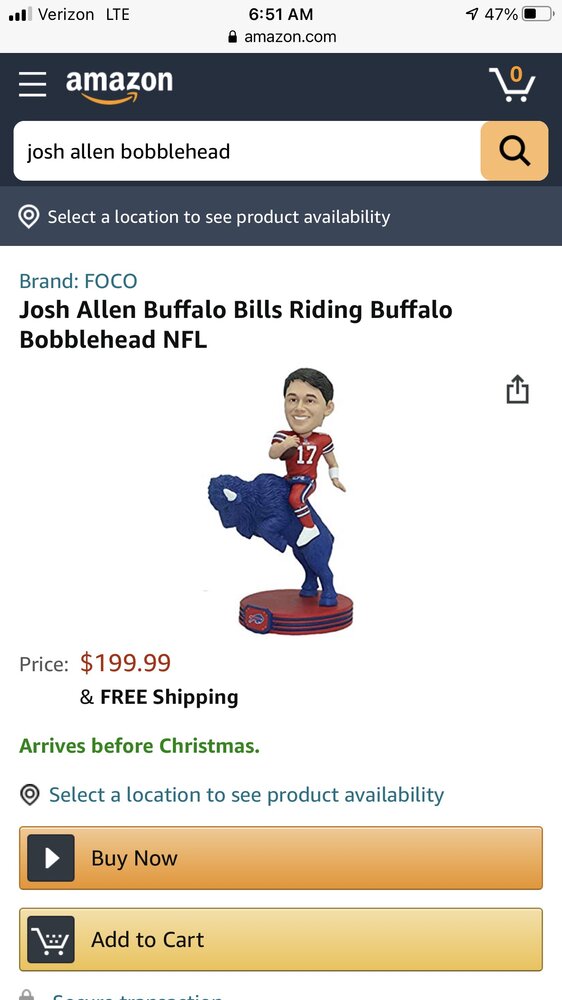Open the hamburger navigation menu
Image resolution: width=562 pixels, height=1000 pixels.
(x=33, y=85)
